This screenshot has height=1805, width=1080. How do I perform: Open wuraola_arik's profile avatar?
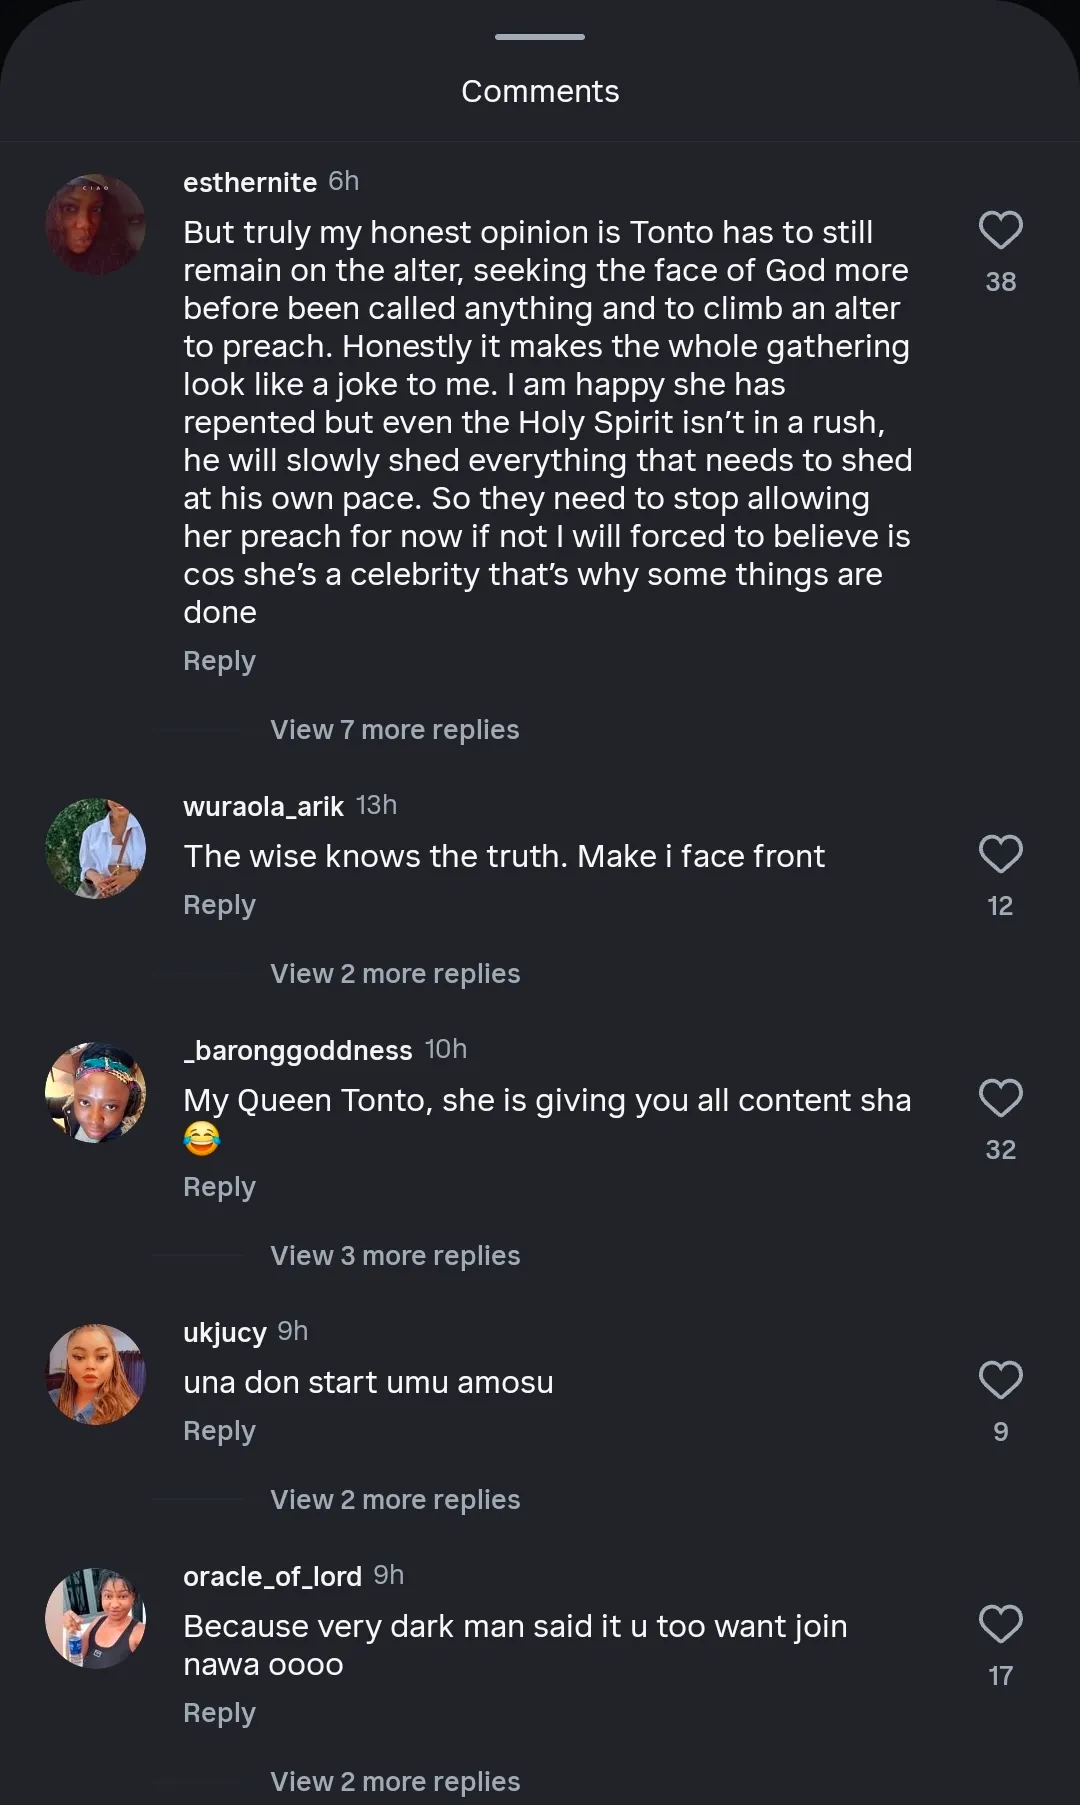[96, 849]
